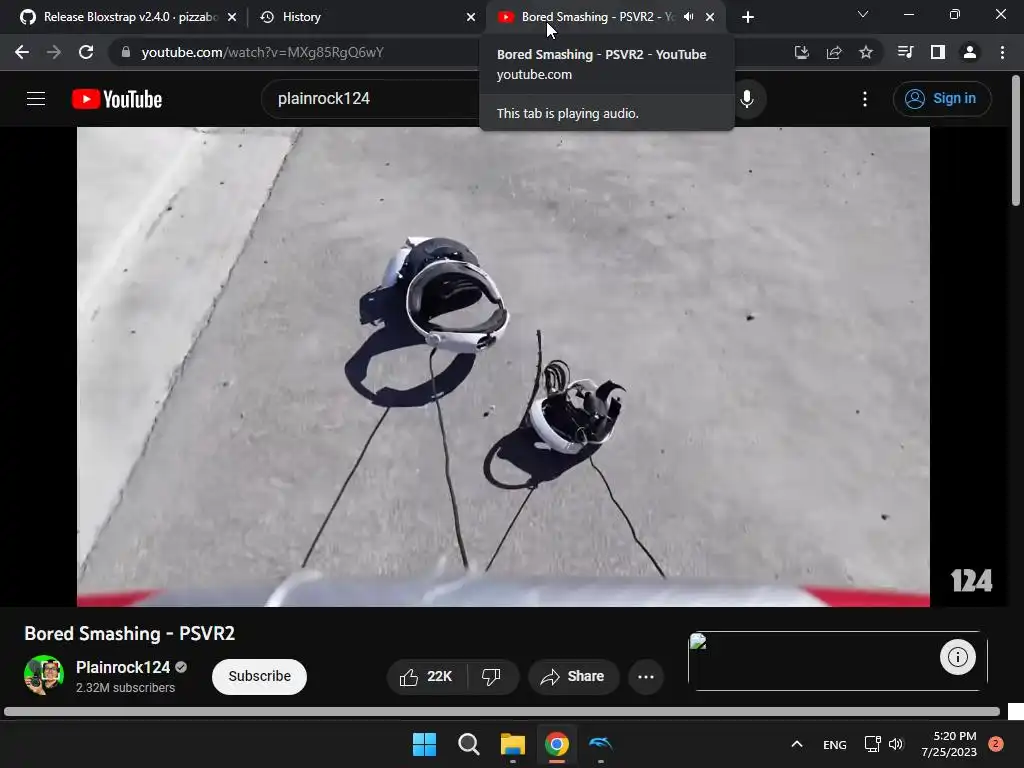The height and width of the screenshot is (768, 1024).
Task: Navigate back in Chrome
Action: (22, 52)
